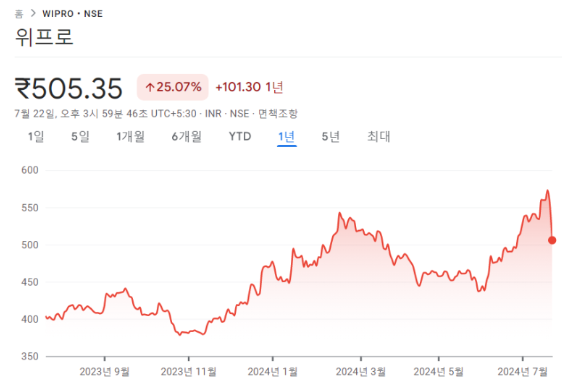Switch to the 1일 range tab
The image size is (562, 391).
pyautogui.click(x=36, y=136)
